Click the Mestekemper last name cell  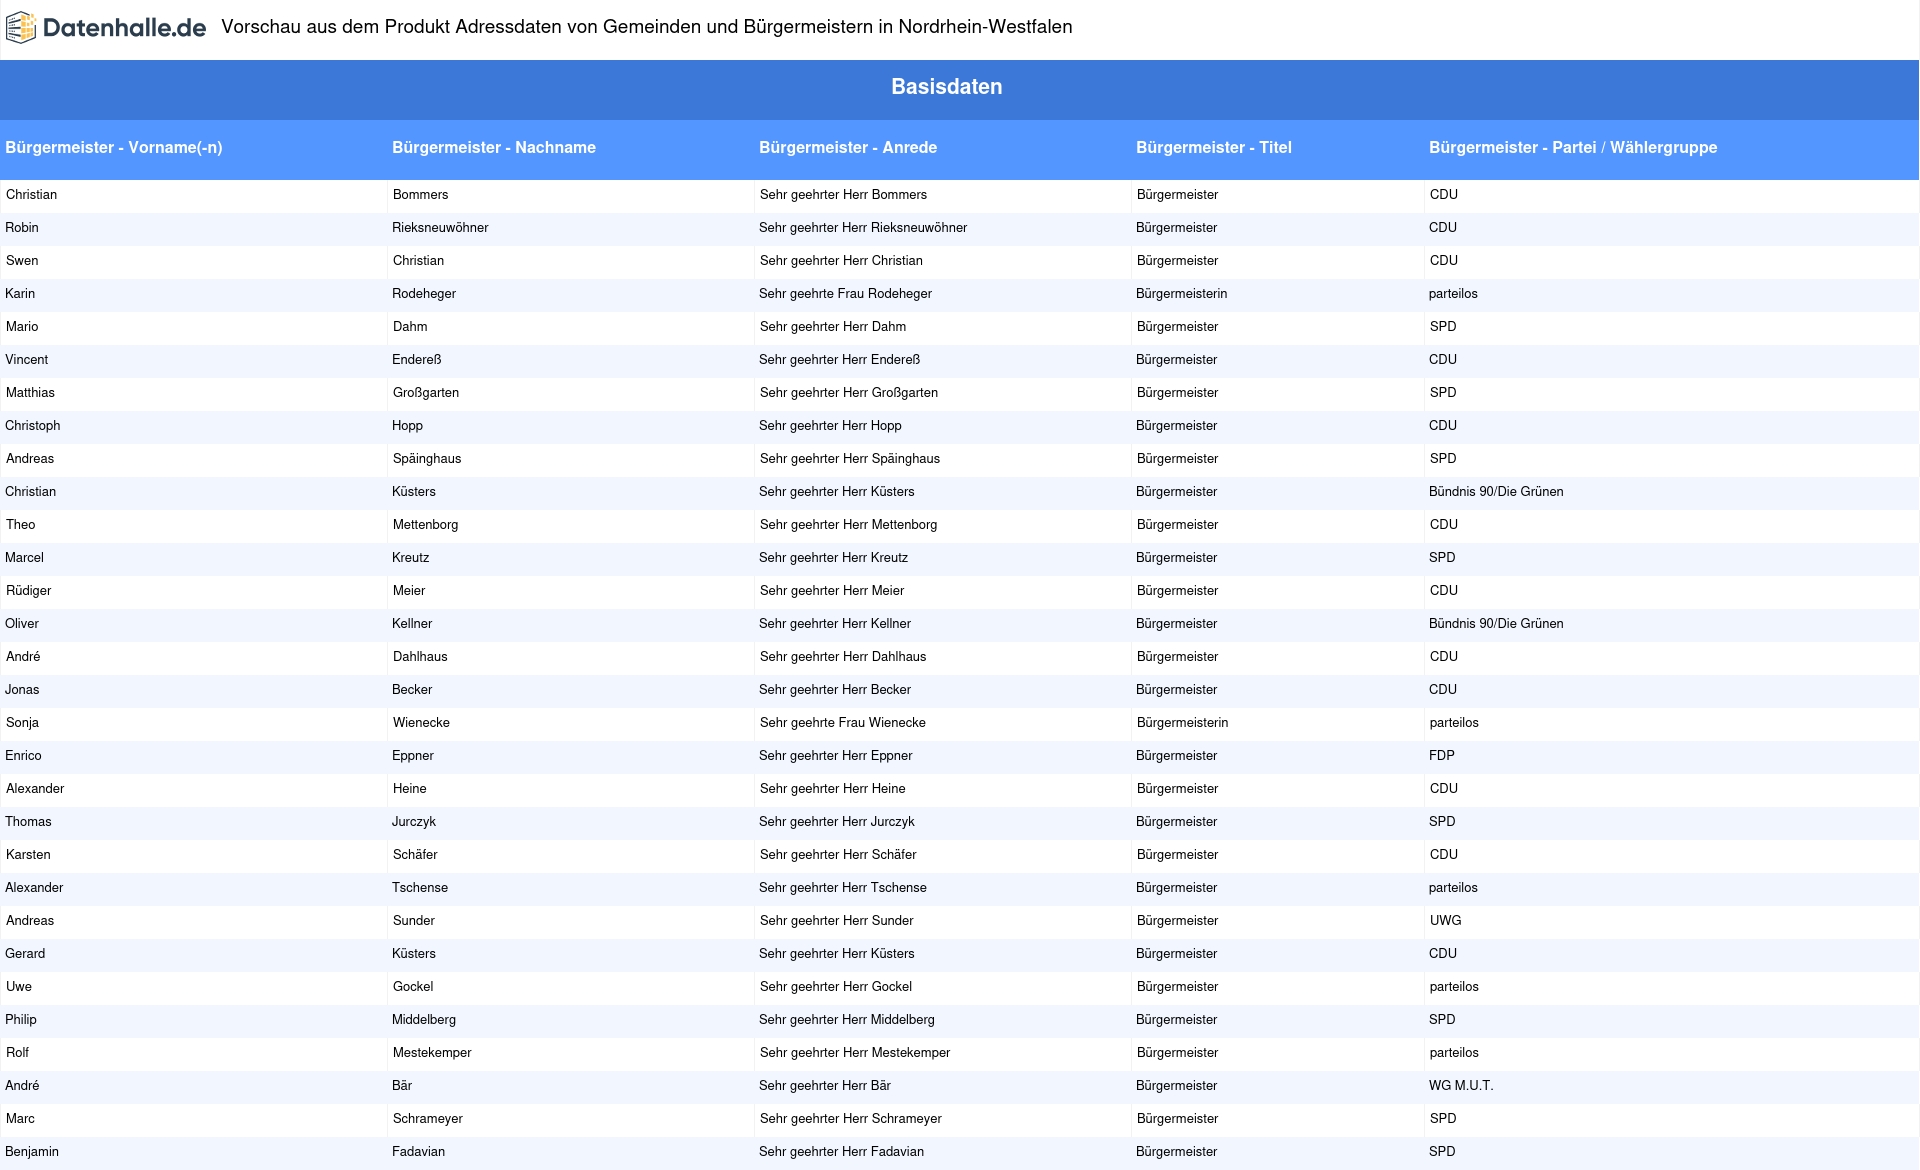pyautogui.click(x=432, y=1053)
